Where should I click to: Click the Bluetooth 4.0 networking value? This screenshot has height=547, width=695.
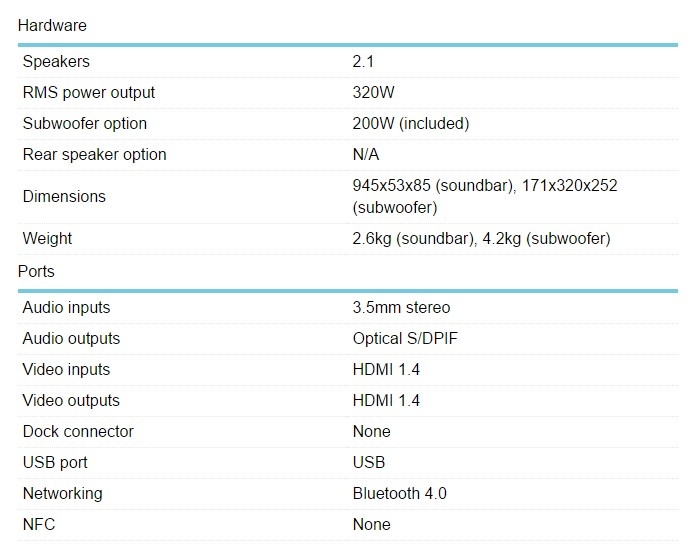(x=400, y=494)
